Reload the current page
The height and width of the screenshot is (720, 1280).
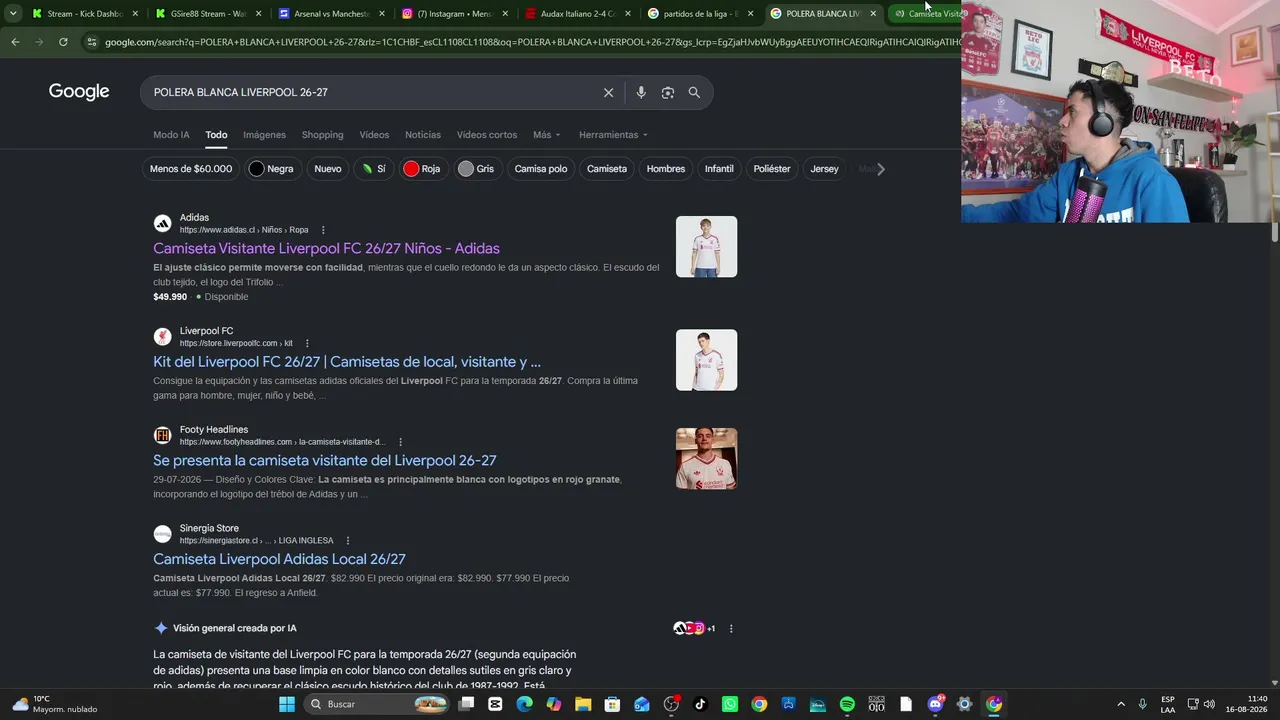click(x=63, y=42)
